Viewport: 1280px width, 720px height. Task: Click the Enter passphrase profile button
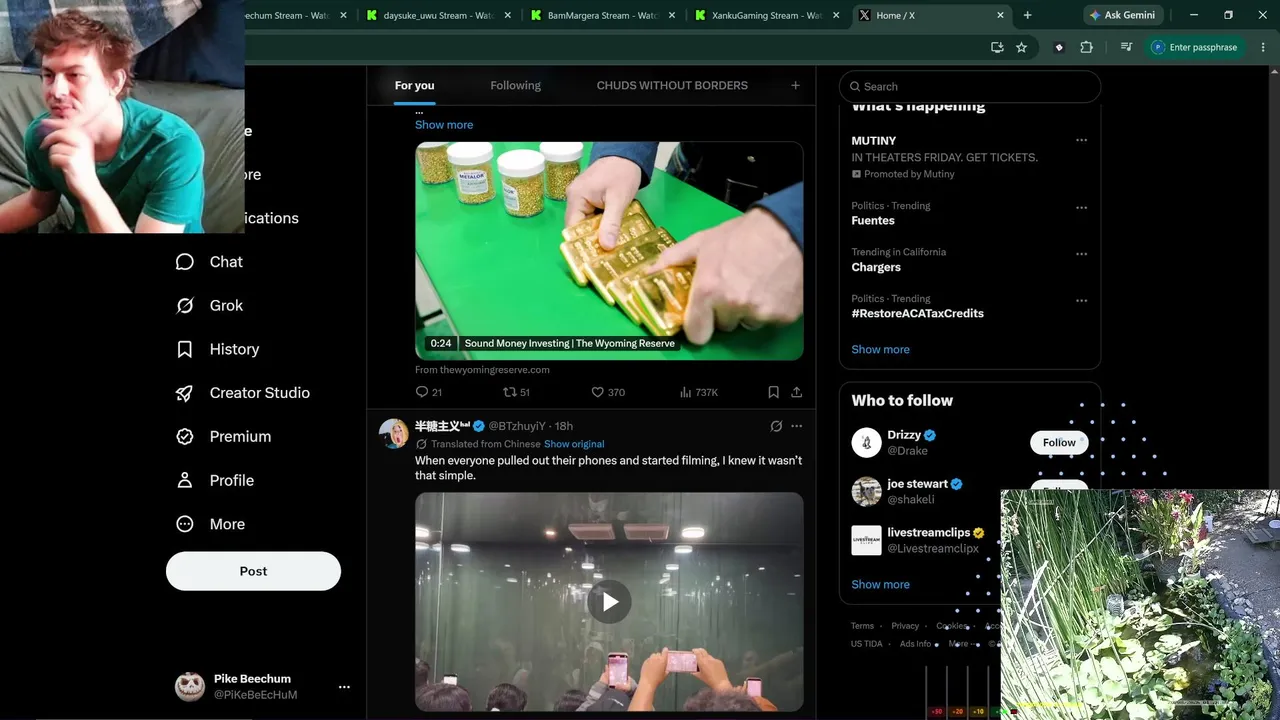coord(1194,47)
